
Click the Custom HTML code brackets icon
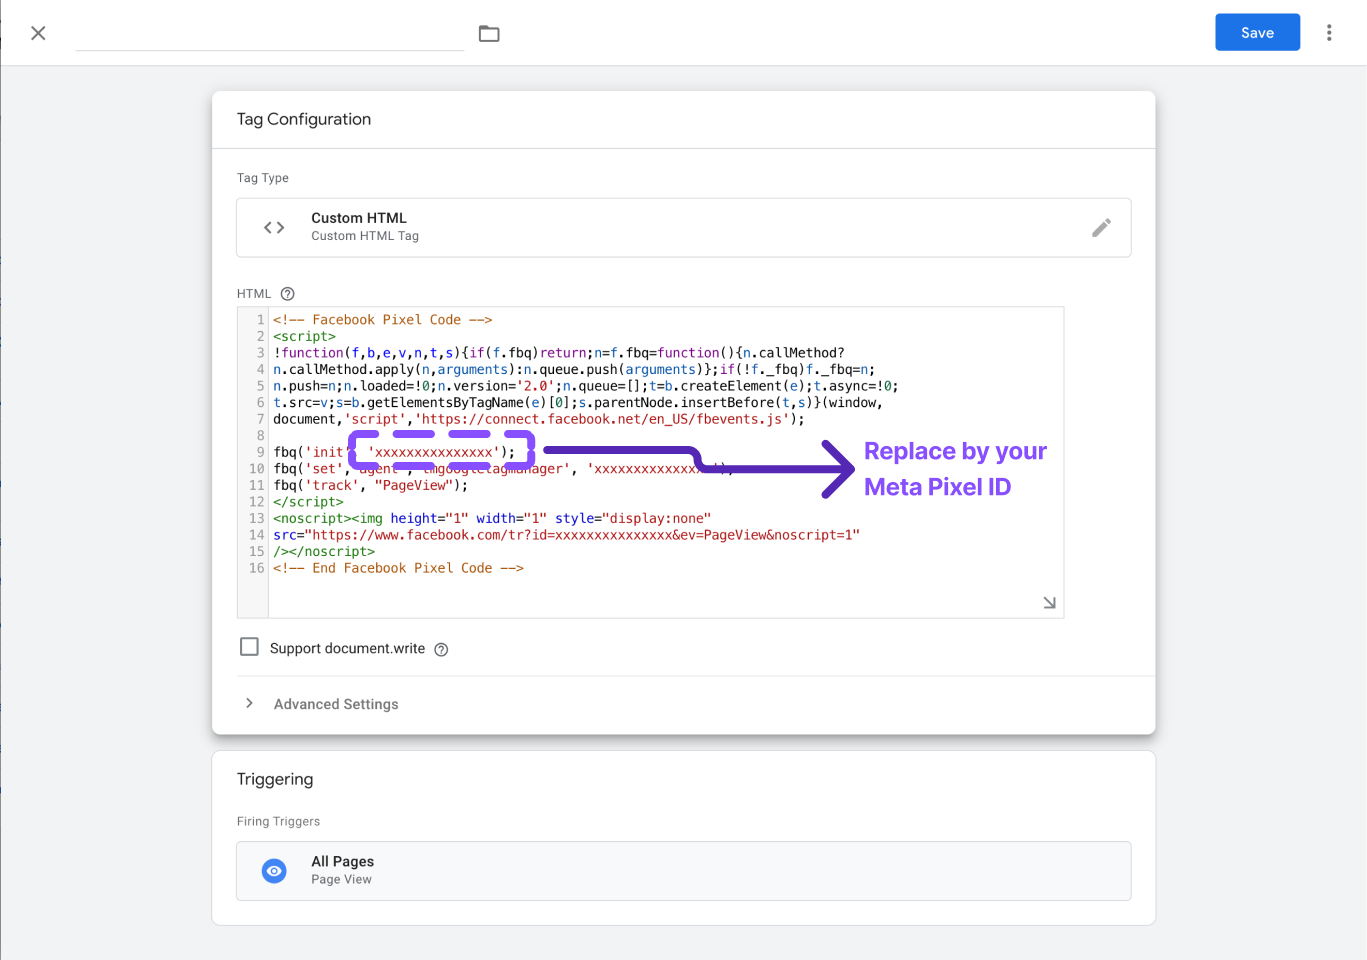[274, 228]
